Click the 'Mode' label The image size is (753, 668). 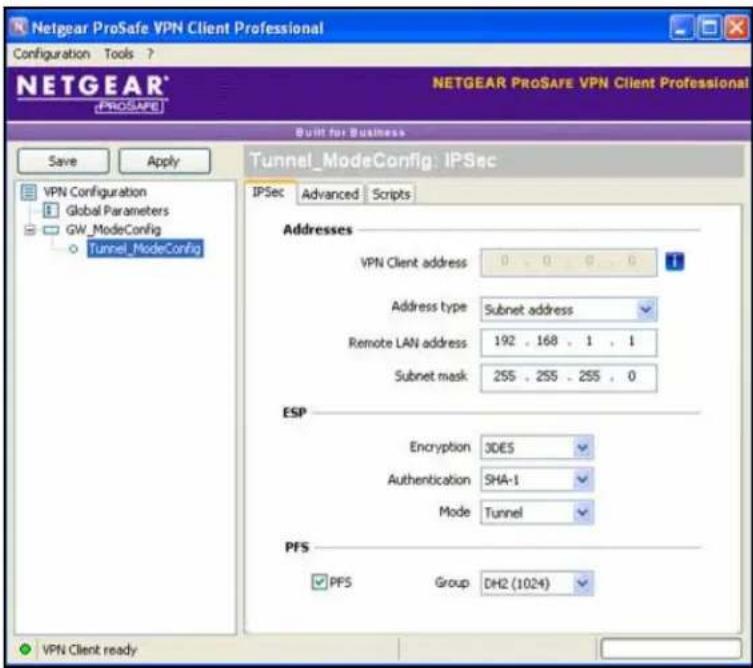(454, 512)
